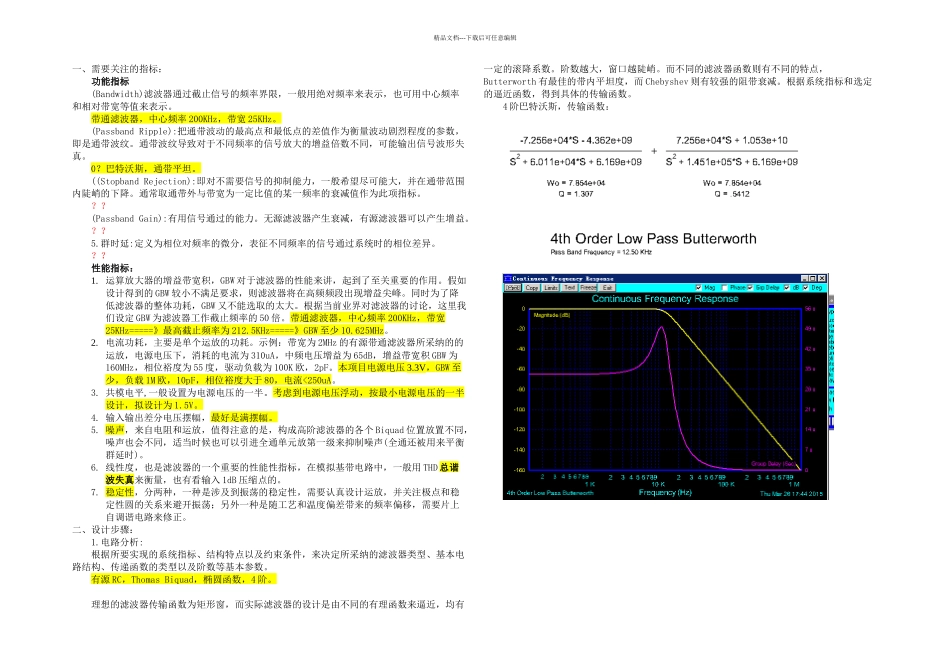The height and width of the screenshot is (672, 950).
Task: Click the highlighted word '噪声' in item 5
Action: pos(115,430)
